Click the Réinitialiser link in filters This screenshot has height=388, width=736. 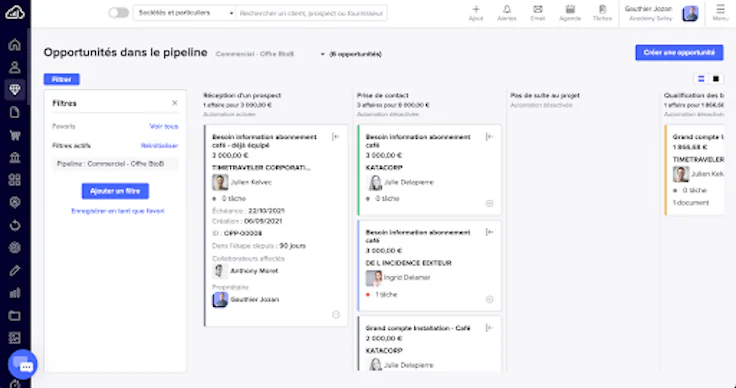[159, 146]
